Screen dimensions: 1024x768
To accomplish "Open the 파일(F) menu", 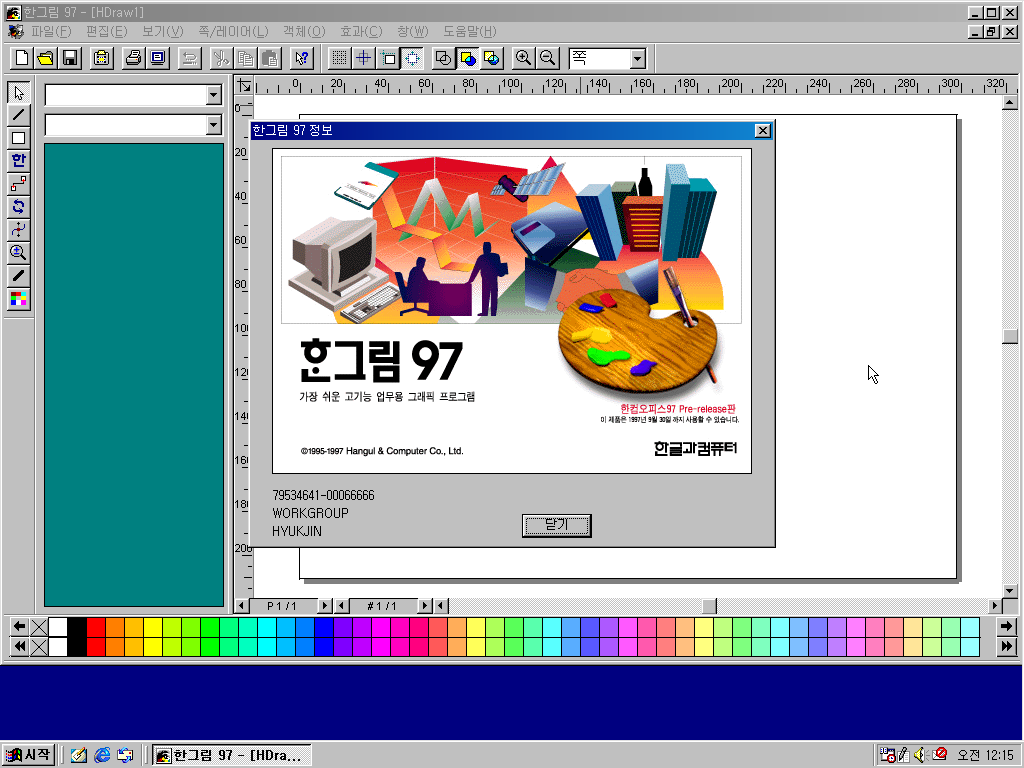I will point(50,31).
